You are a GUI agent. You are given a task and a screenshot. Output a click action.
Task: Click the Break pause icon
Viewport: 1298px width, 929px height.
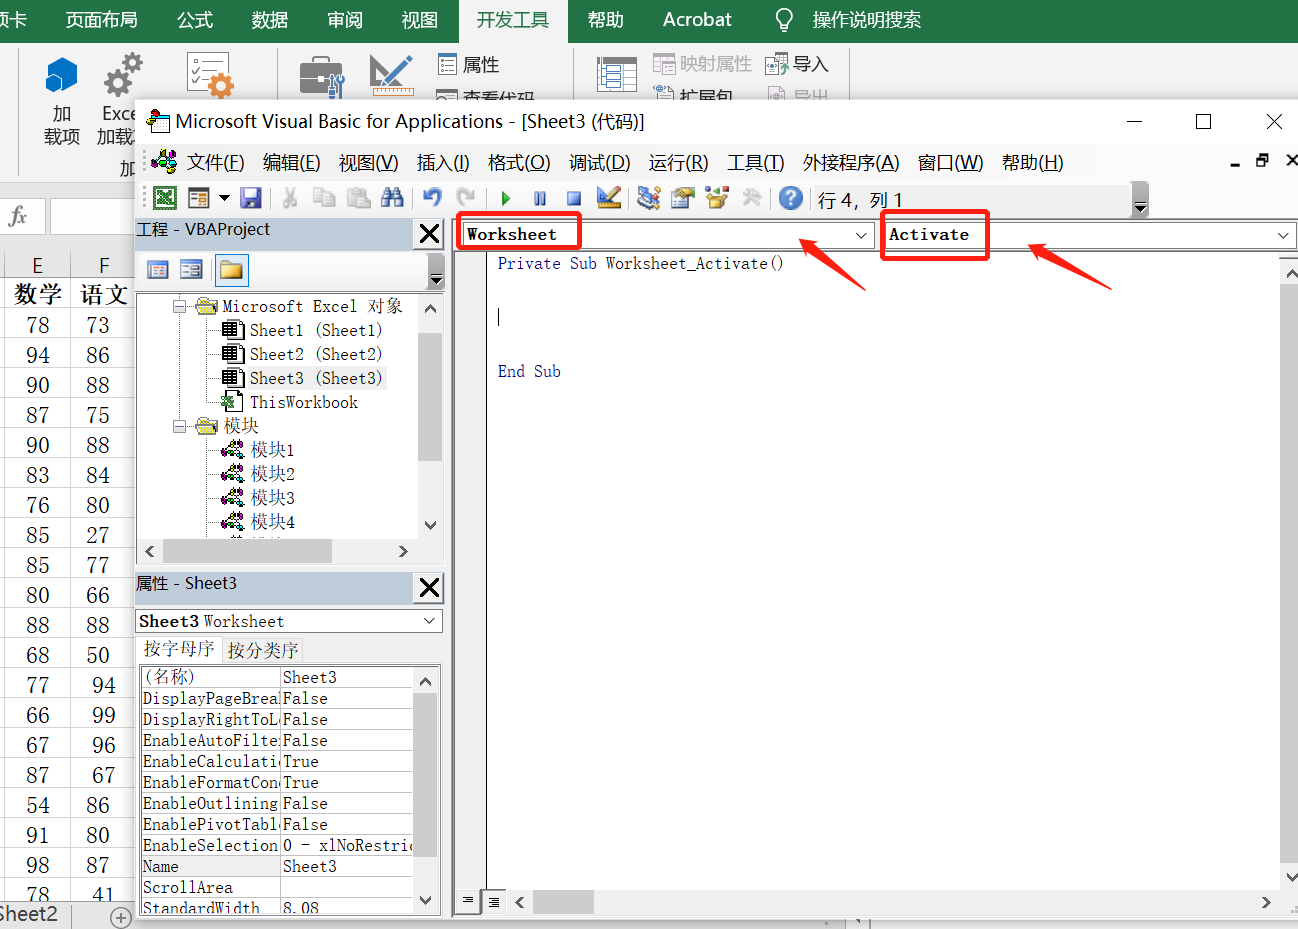click(x=540, y=198)
